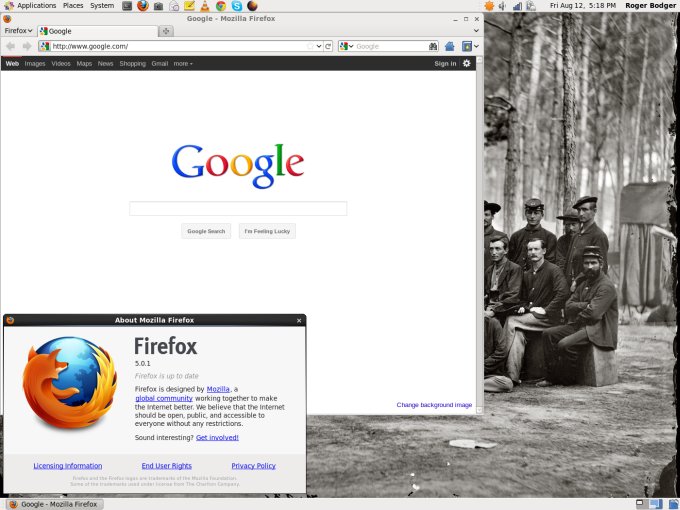This screenshot has width=680, height=510.
Task: Open the list all tabs dropdown
Action: click(x=476, y=31)
